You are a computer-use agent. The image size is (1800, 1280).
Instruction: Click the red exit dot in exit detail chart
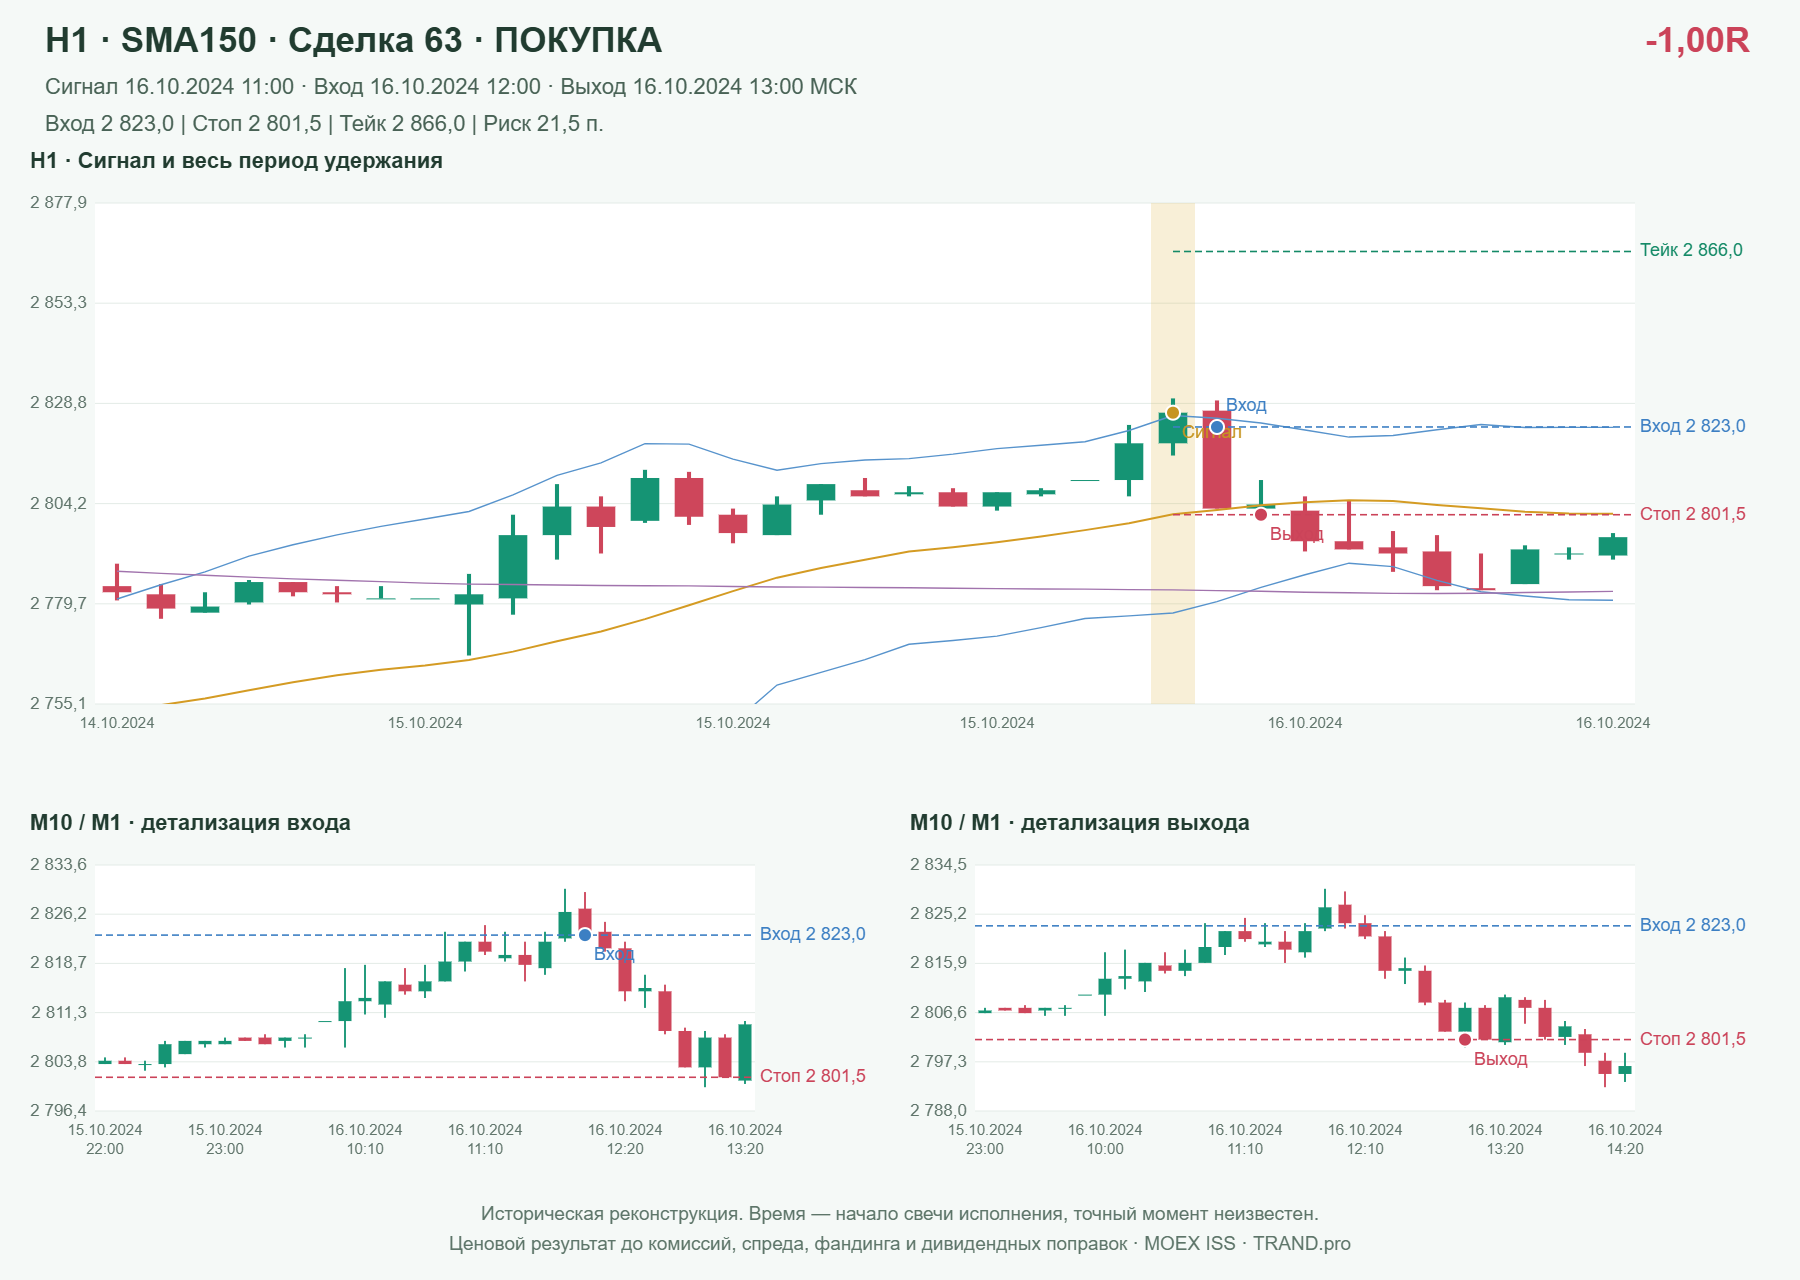pyautogui.click(x=1465, y=1039)
